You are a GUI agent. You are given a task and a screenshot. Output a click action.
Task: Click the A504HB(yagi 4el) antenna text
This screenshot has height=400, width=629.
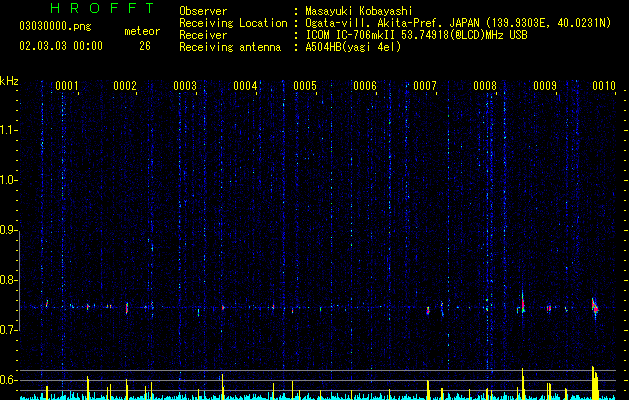(x=353, y=47)
